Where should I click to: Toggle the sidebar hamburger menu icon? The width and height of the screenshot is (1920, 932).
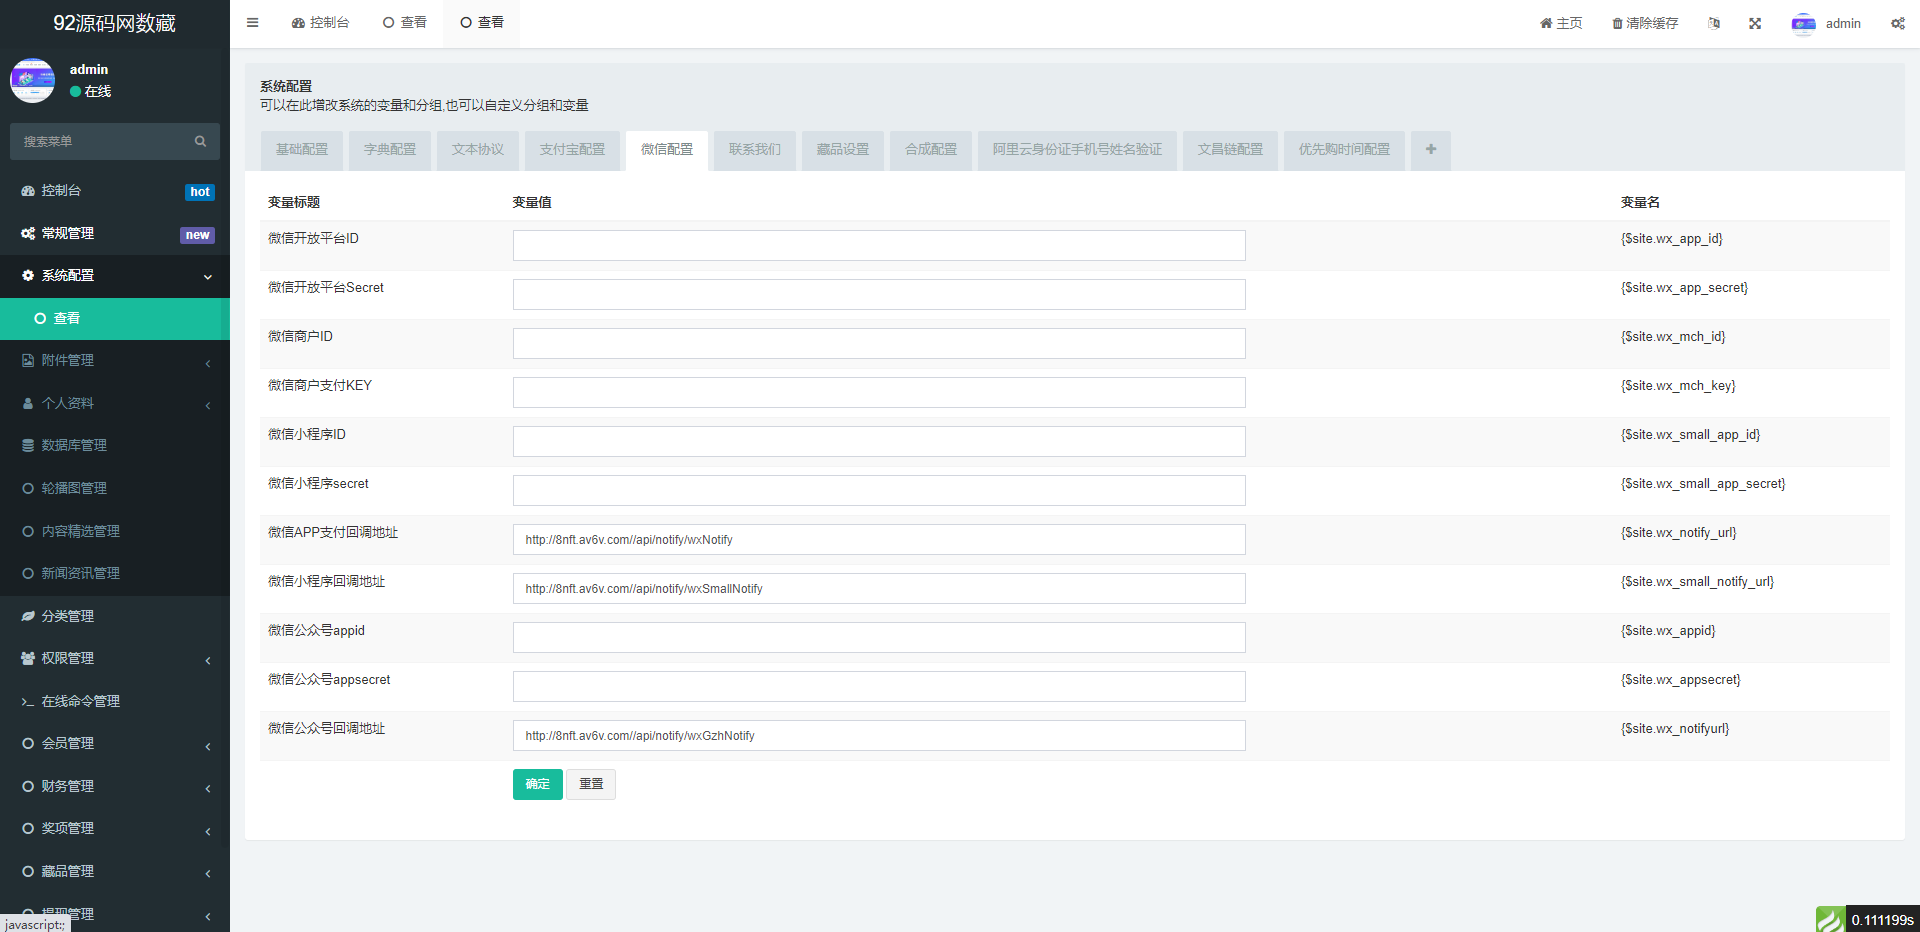pos(252,23)
